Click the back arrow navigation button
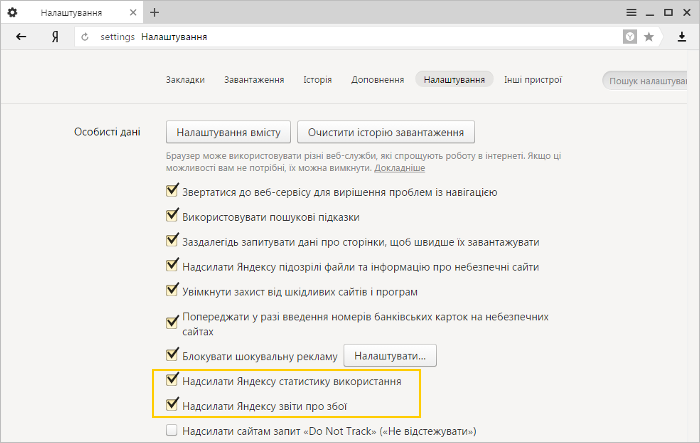Image resolution: width=700 pixels, height=443 pixels. (x=21, y=37)
